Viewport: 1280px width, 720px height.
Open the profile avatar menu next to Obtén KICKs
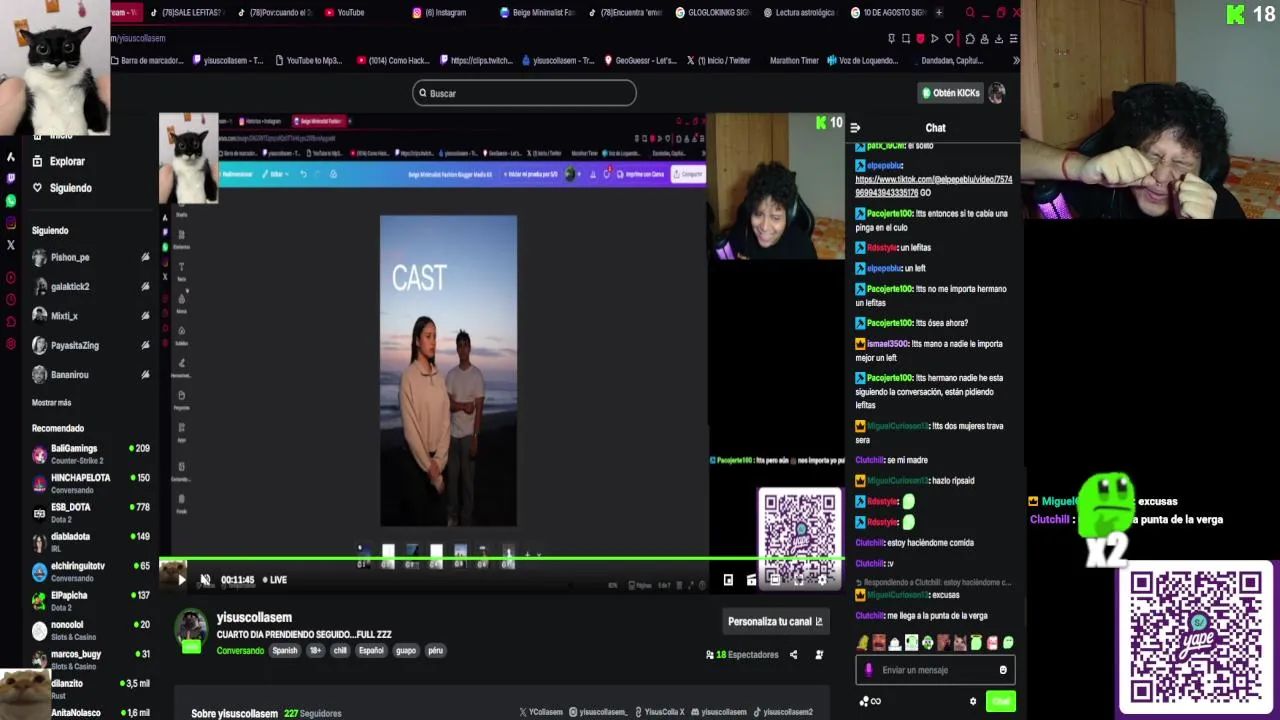tap(996, 93)
